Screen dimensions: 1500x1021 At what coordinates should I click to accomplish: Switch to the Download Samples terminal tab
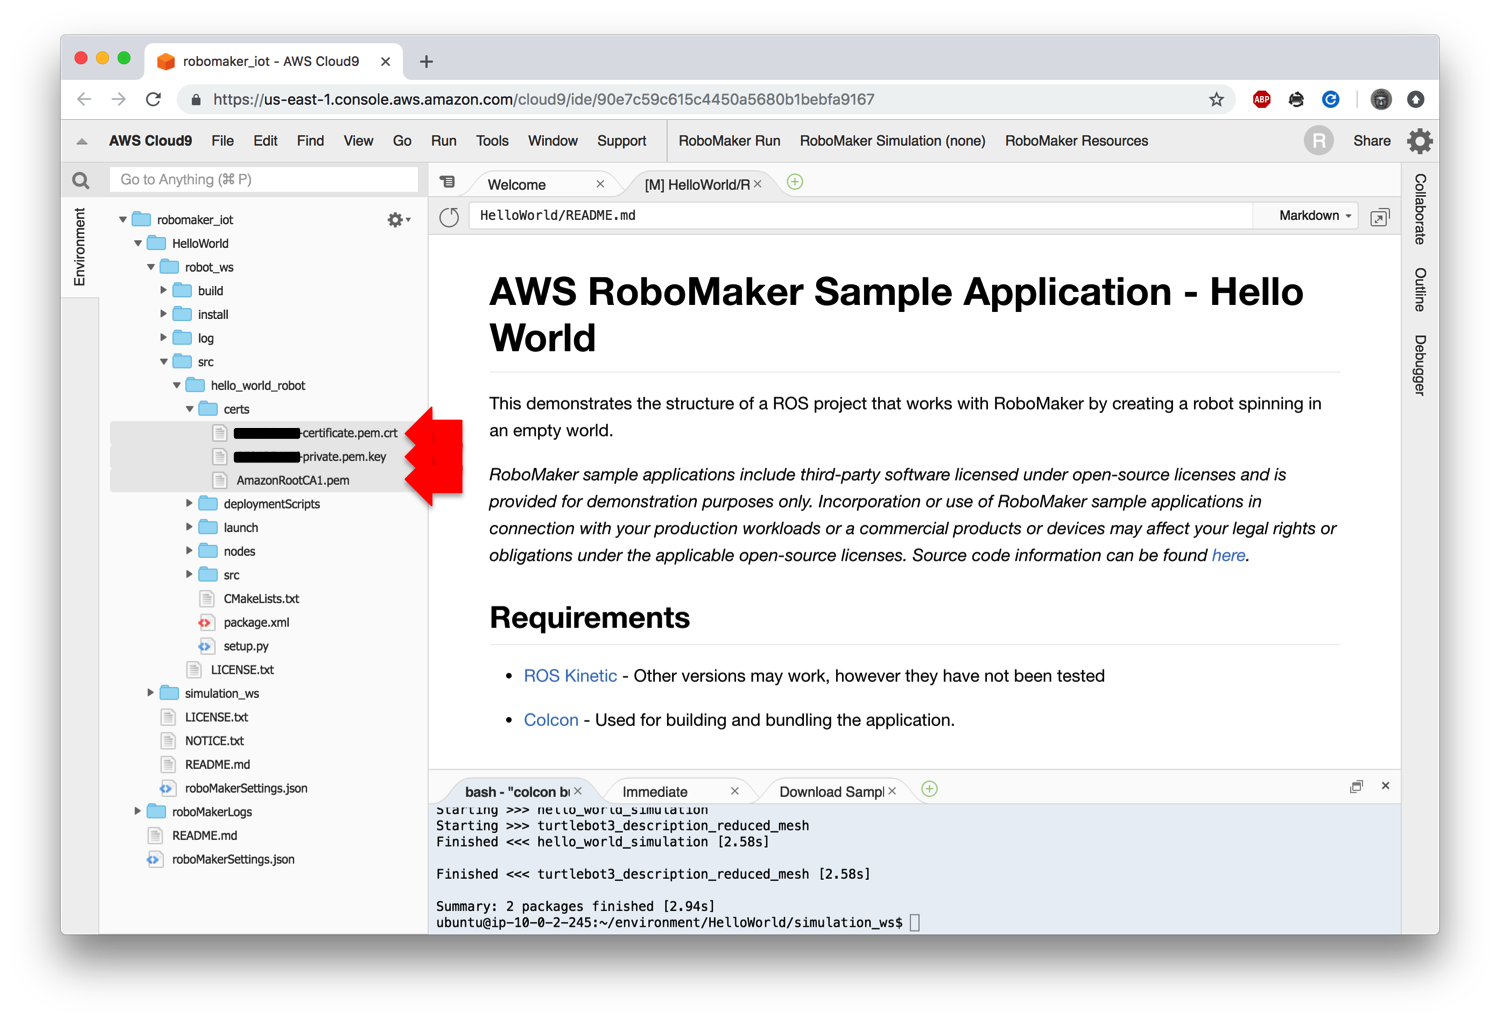click(833, 791)
